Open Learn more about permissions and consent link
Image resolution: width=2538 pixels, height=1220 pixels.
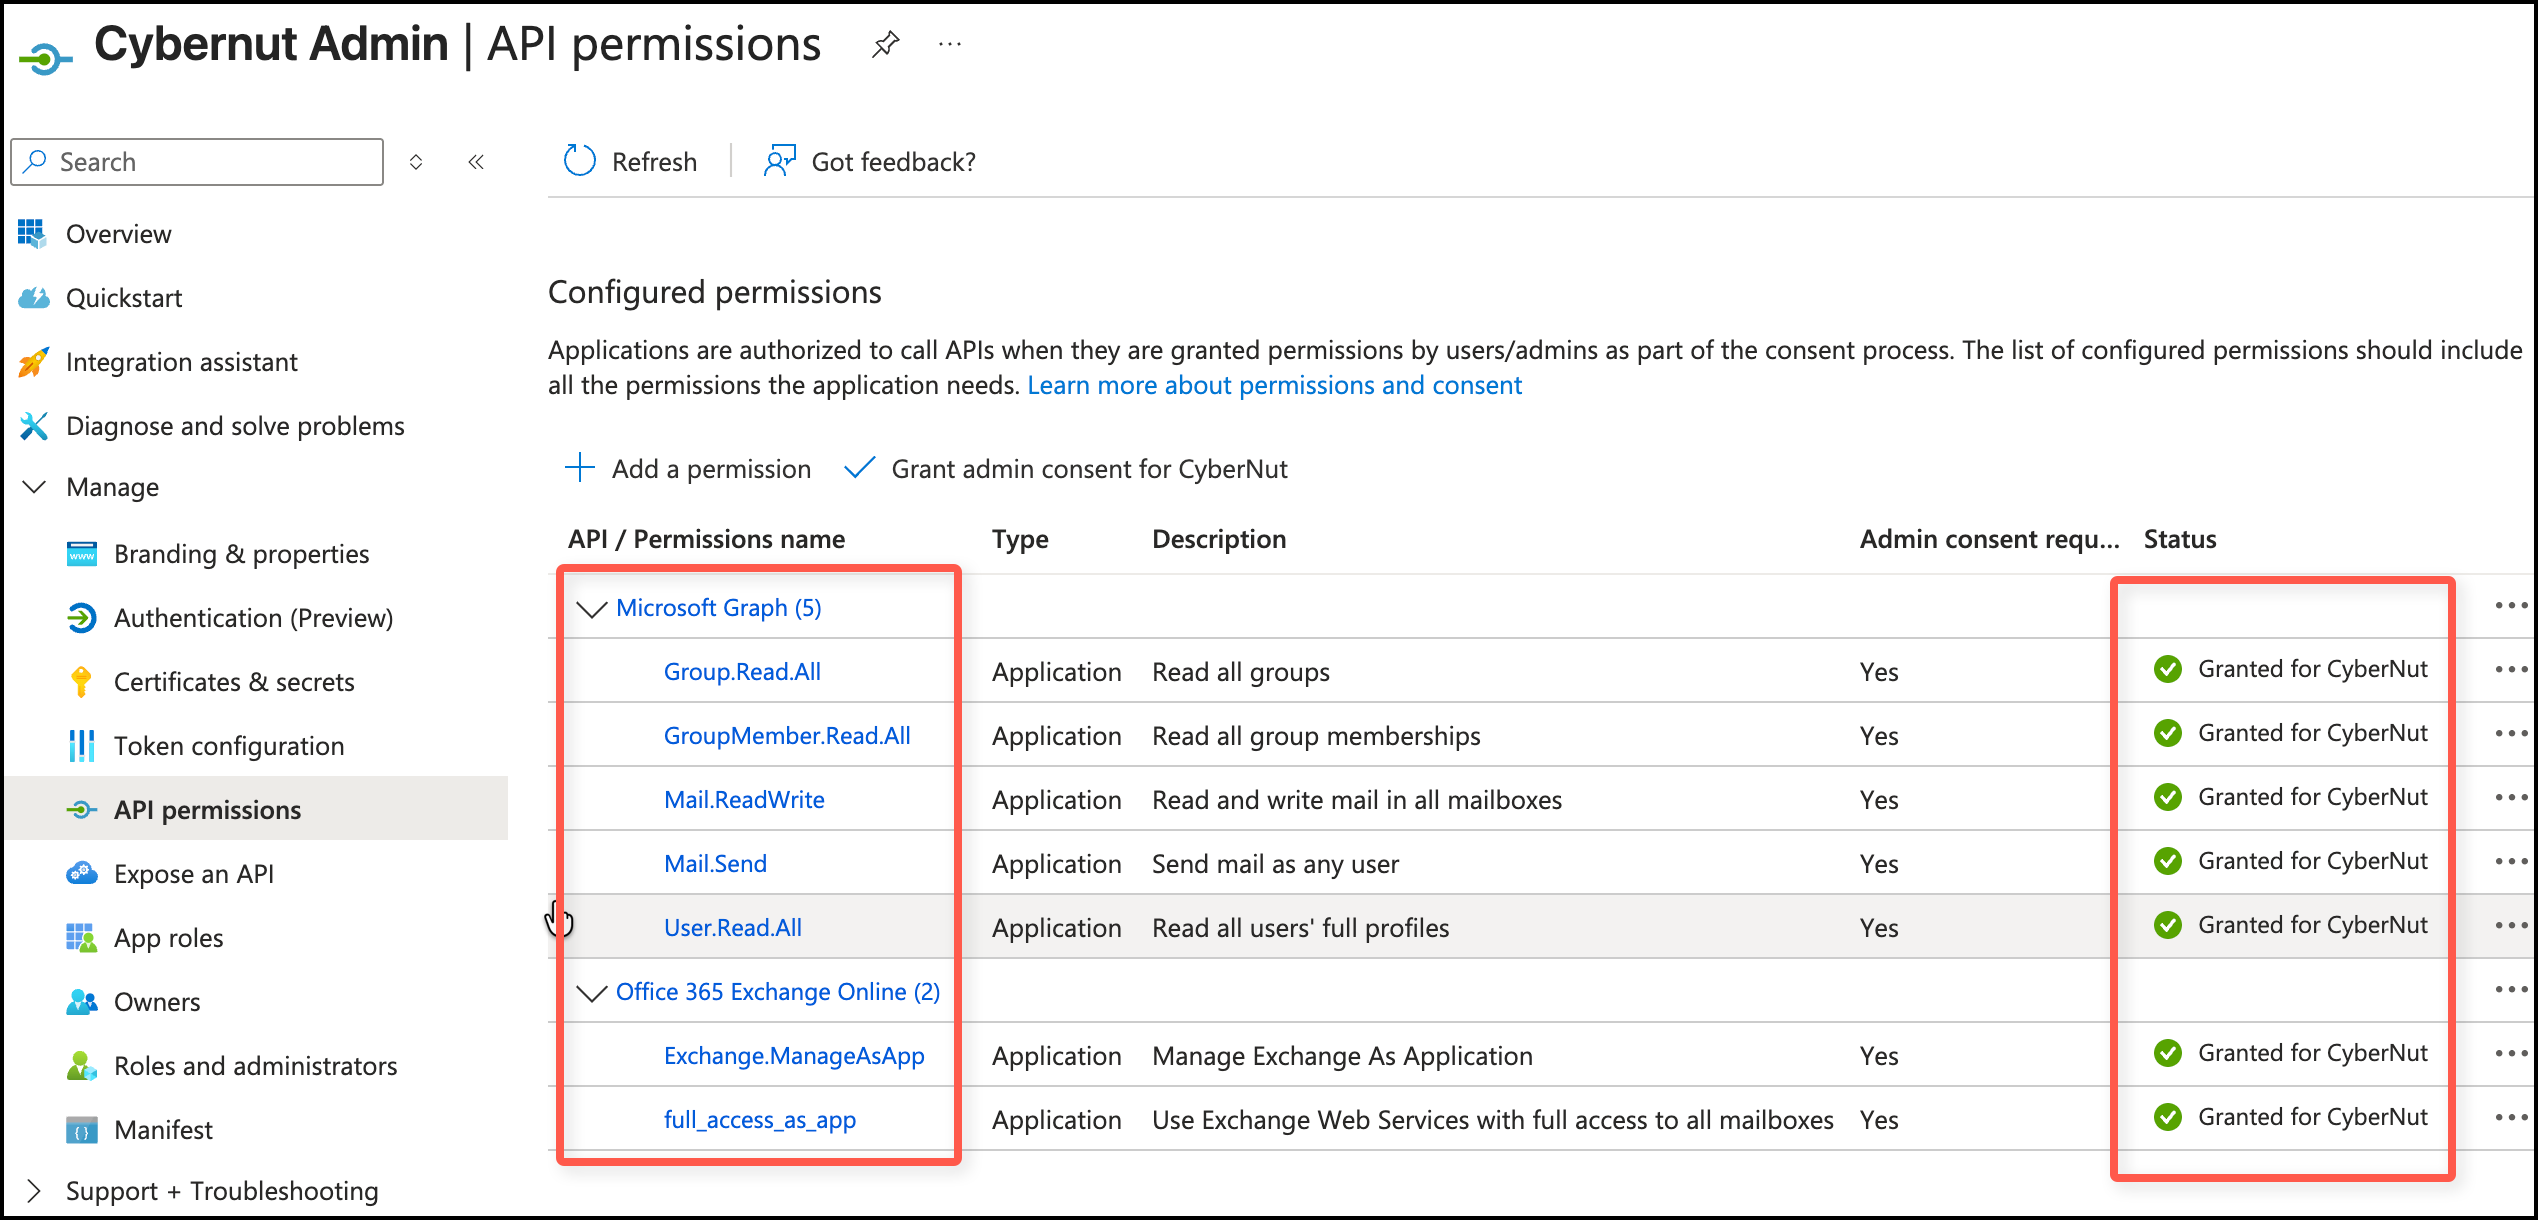coord(1274,386)
